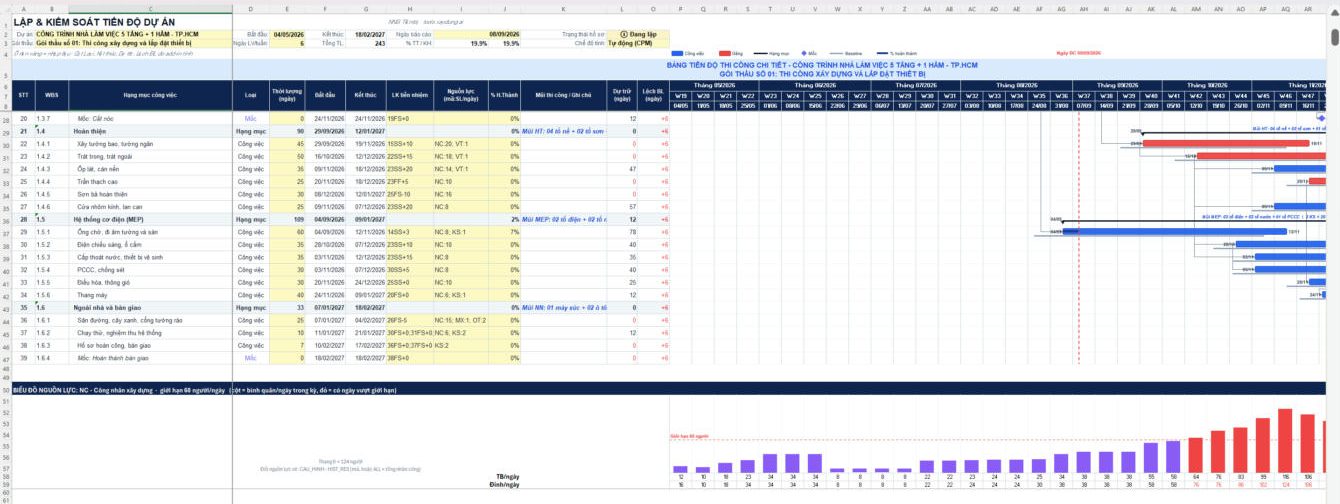This screenshot has width=1340, height=504.
Task: Click the note "Mũi MEP: 02 tổ điện" cell
Action: 564,219
